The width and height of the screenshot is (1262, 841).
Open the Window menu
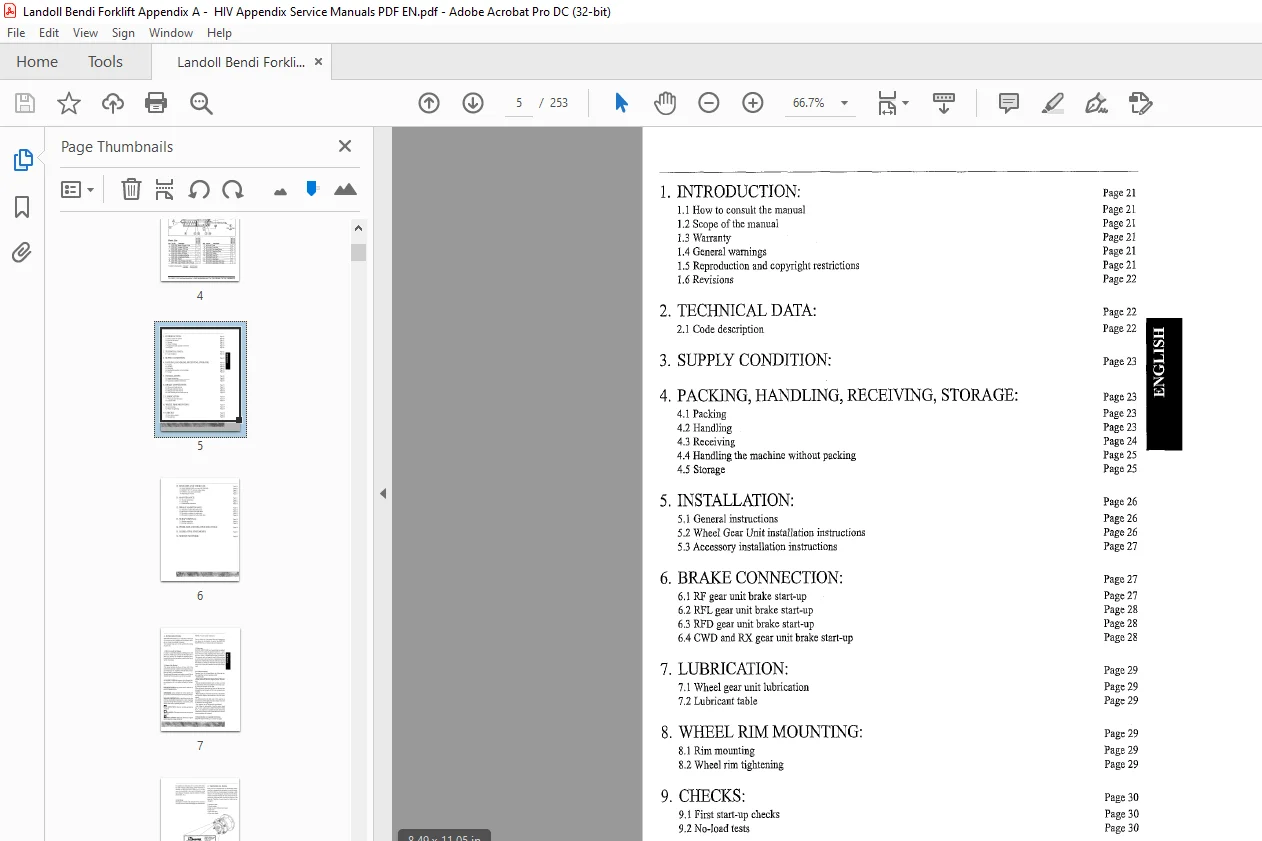point(171,33)
